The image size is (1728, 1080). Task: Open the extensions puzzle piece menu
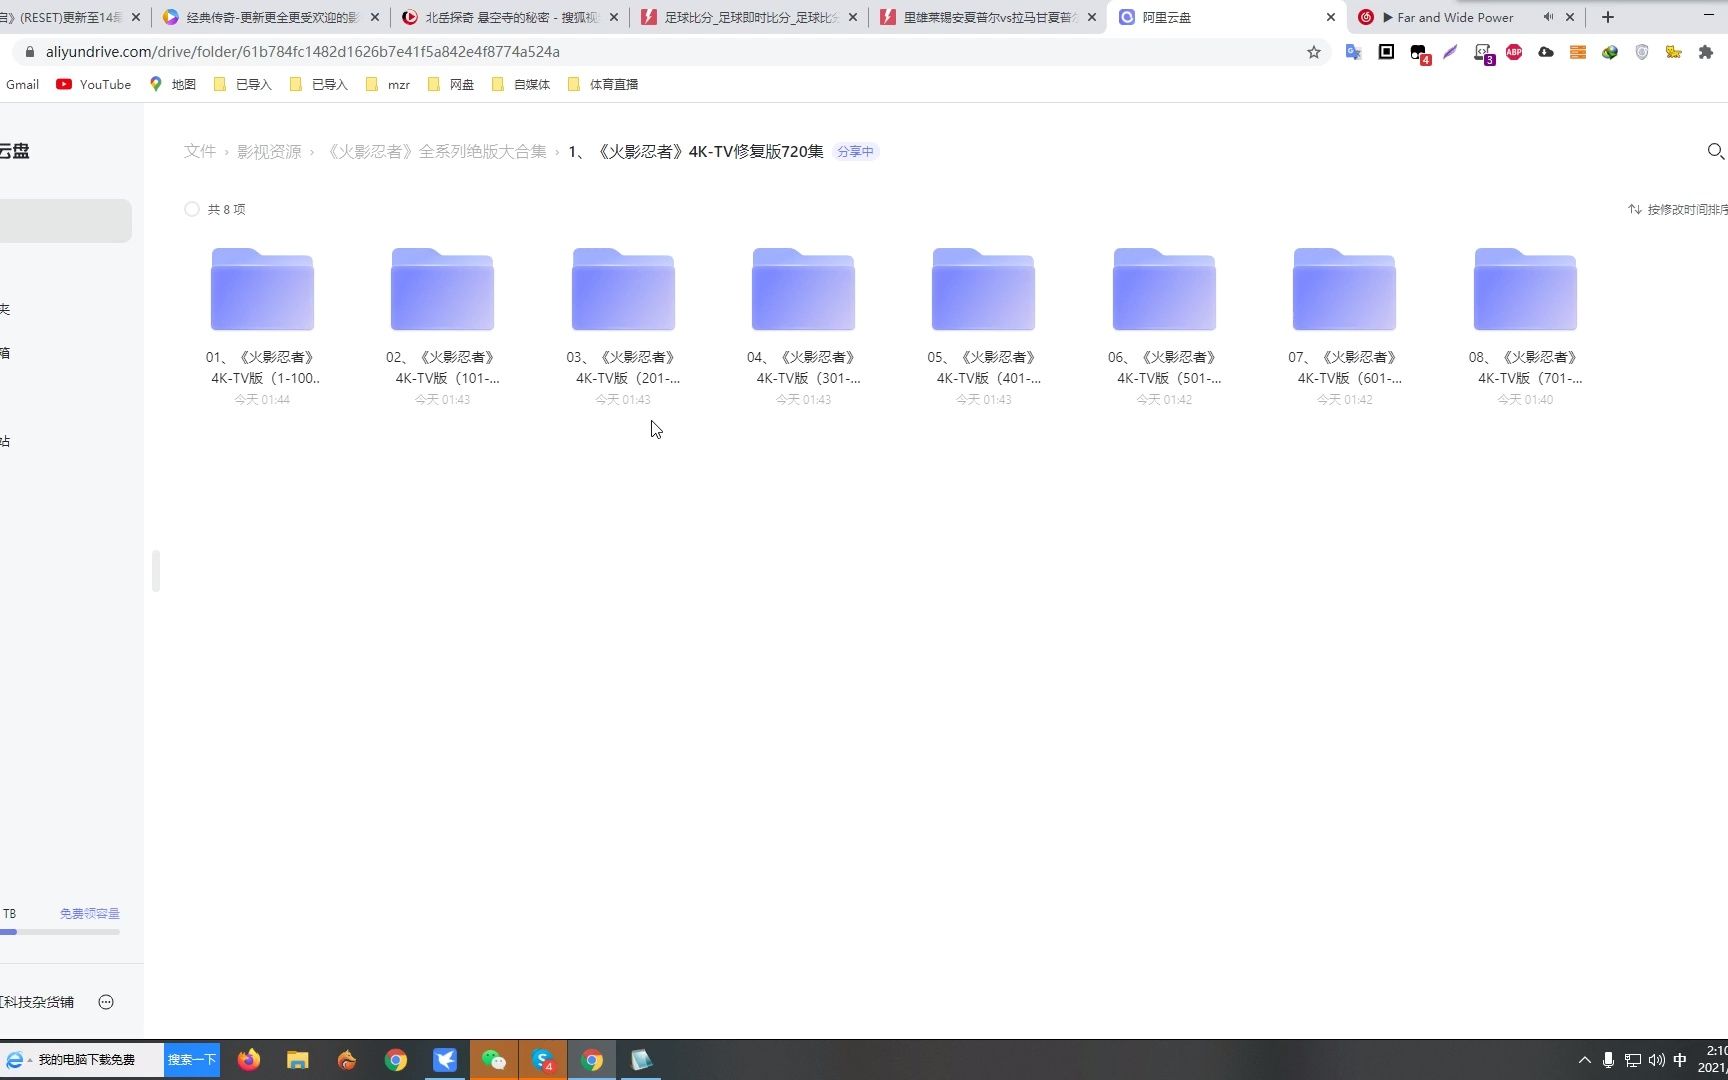coord(1706,52)
